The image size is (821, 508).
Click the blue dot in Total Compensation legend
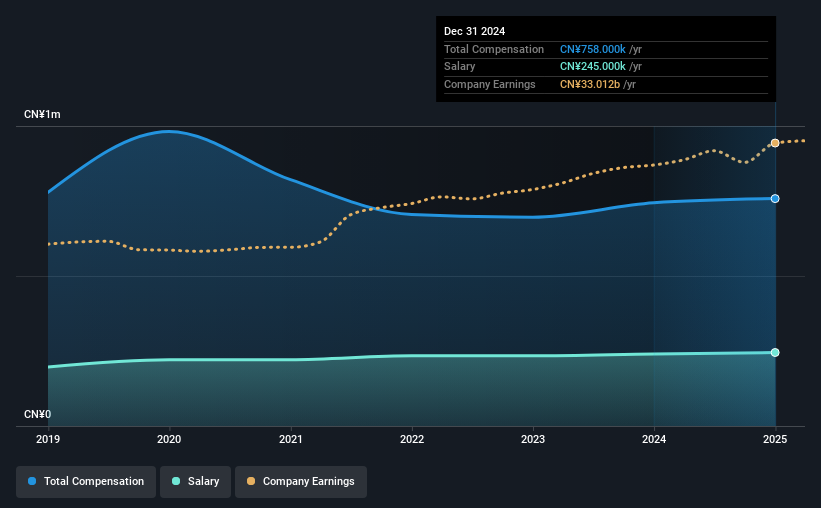tap(32, 481)
